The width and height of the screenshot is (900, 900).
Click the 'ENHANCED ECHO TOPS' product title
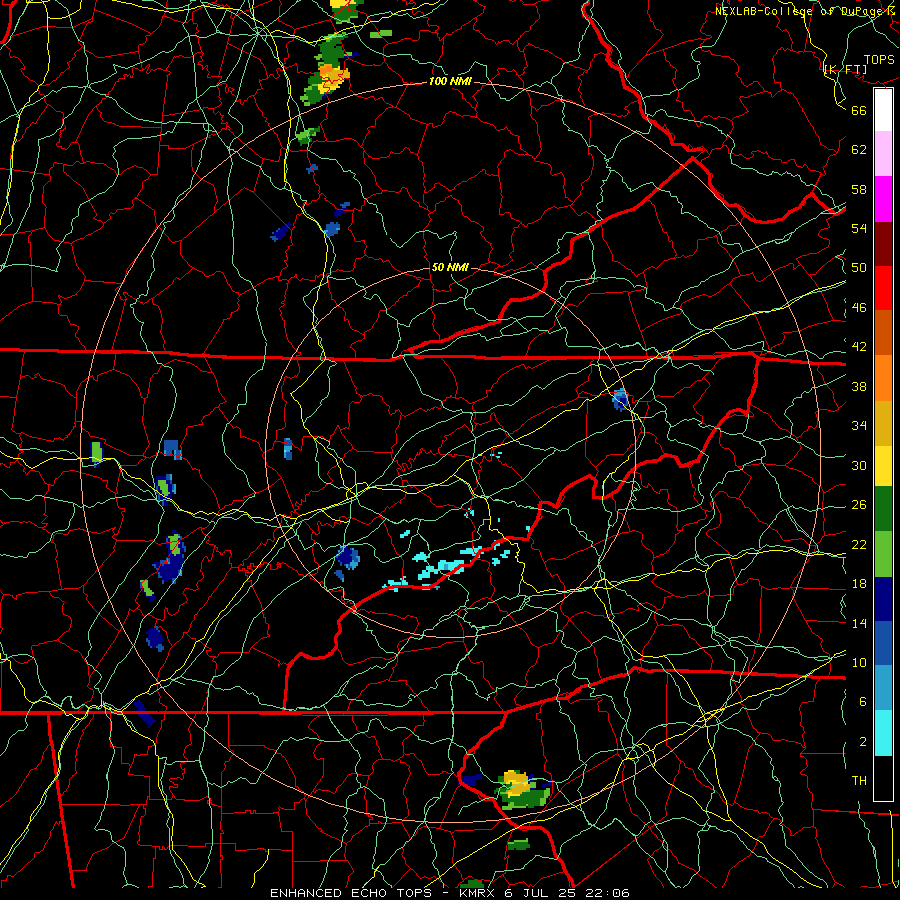click(x=351, y=893)
